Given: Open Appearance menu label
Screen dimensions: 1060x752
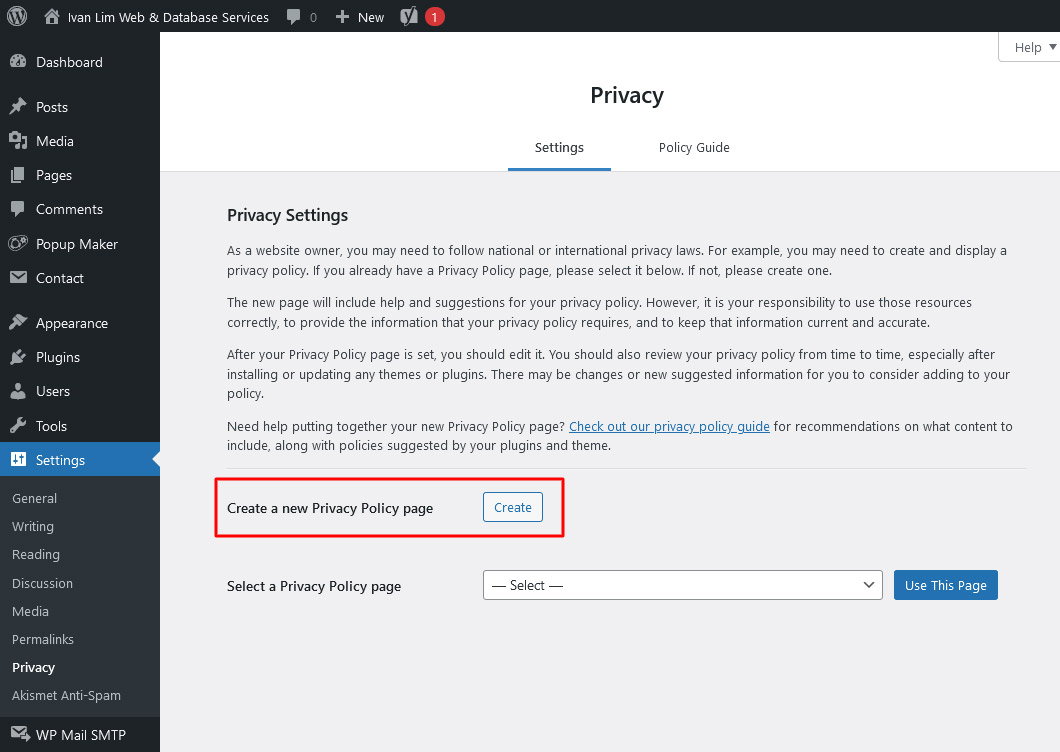Looking at the screenshot, I should (x=72, y=323).
